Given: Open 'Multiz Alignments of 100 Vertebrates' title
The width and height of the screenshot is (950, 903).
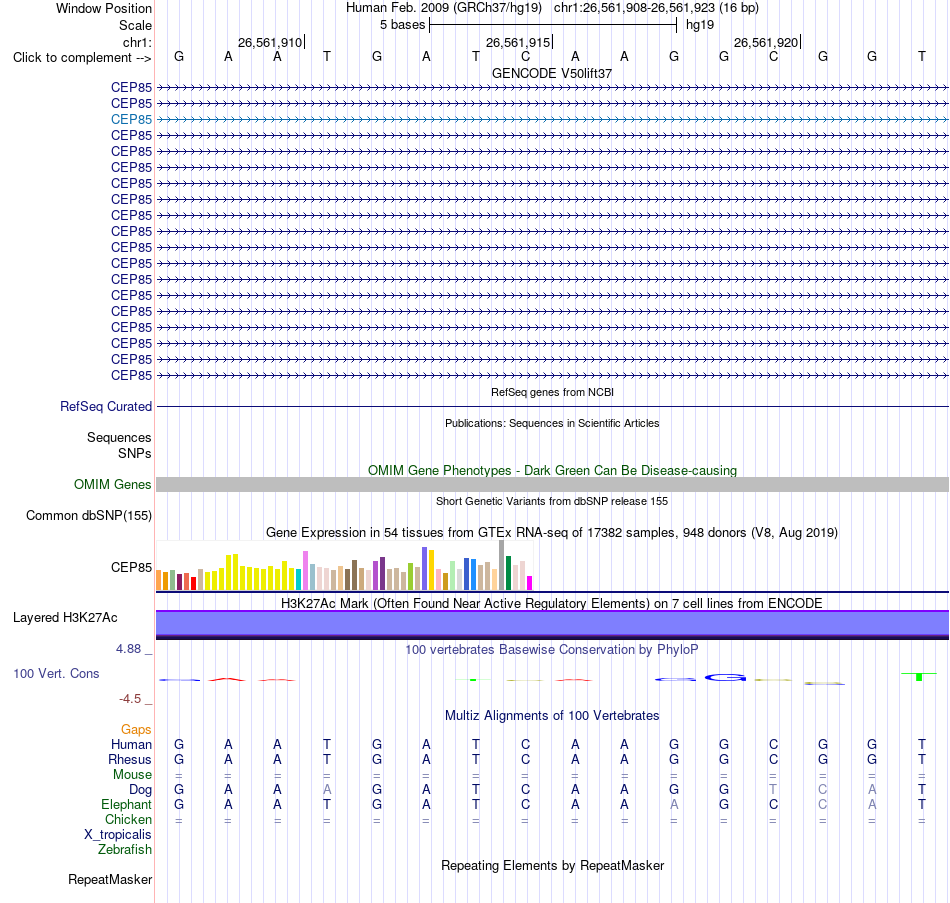Looking at the screenshot, I should (552, 716).
